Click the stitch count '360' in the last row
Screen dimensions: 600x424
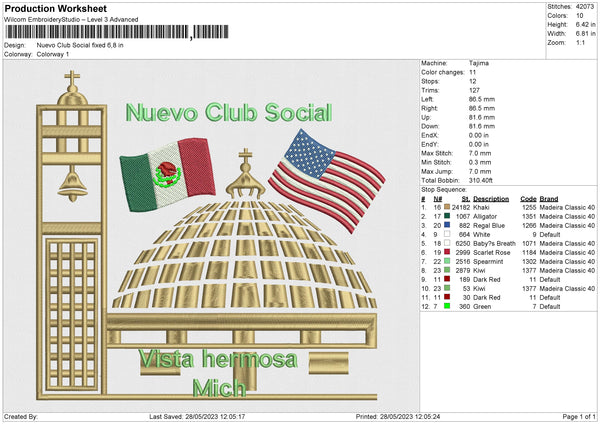pyautogui.click(x=465, y=307)
